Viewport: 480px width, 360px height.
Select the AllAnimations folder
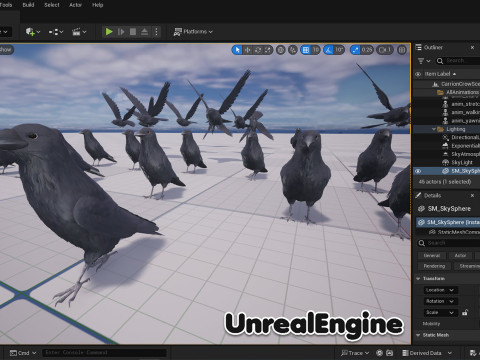tap(447, 92)
